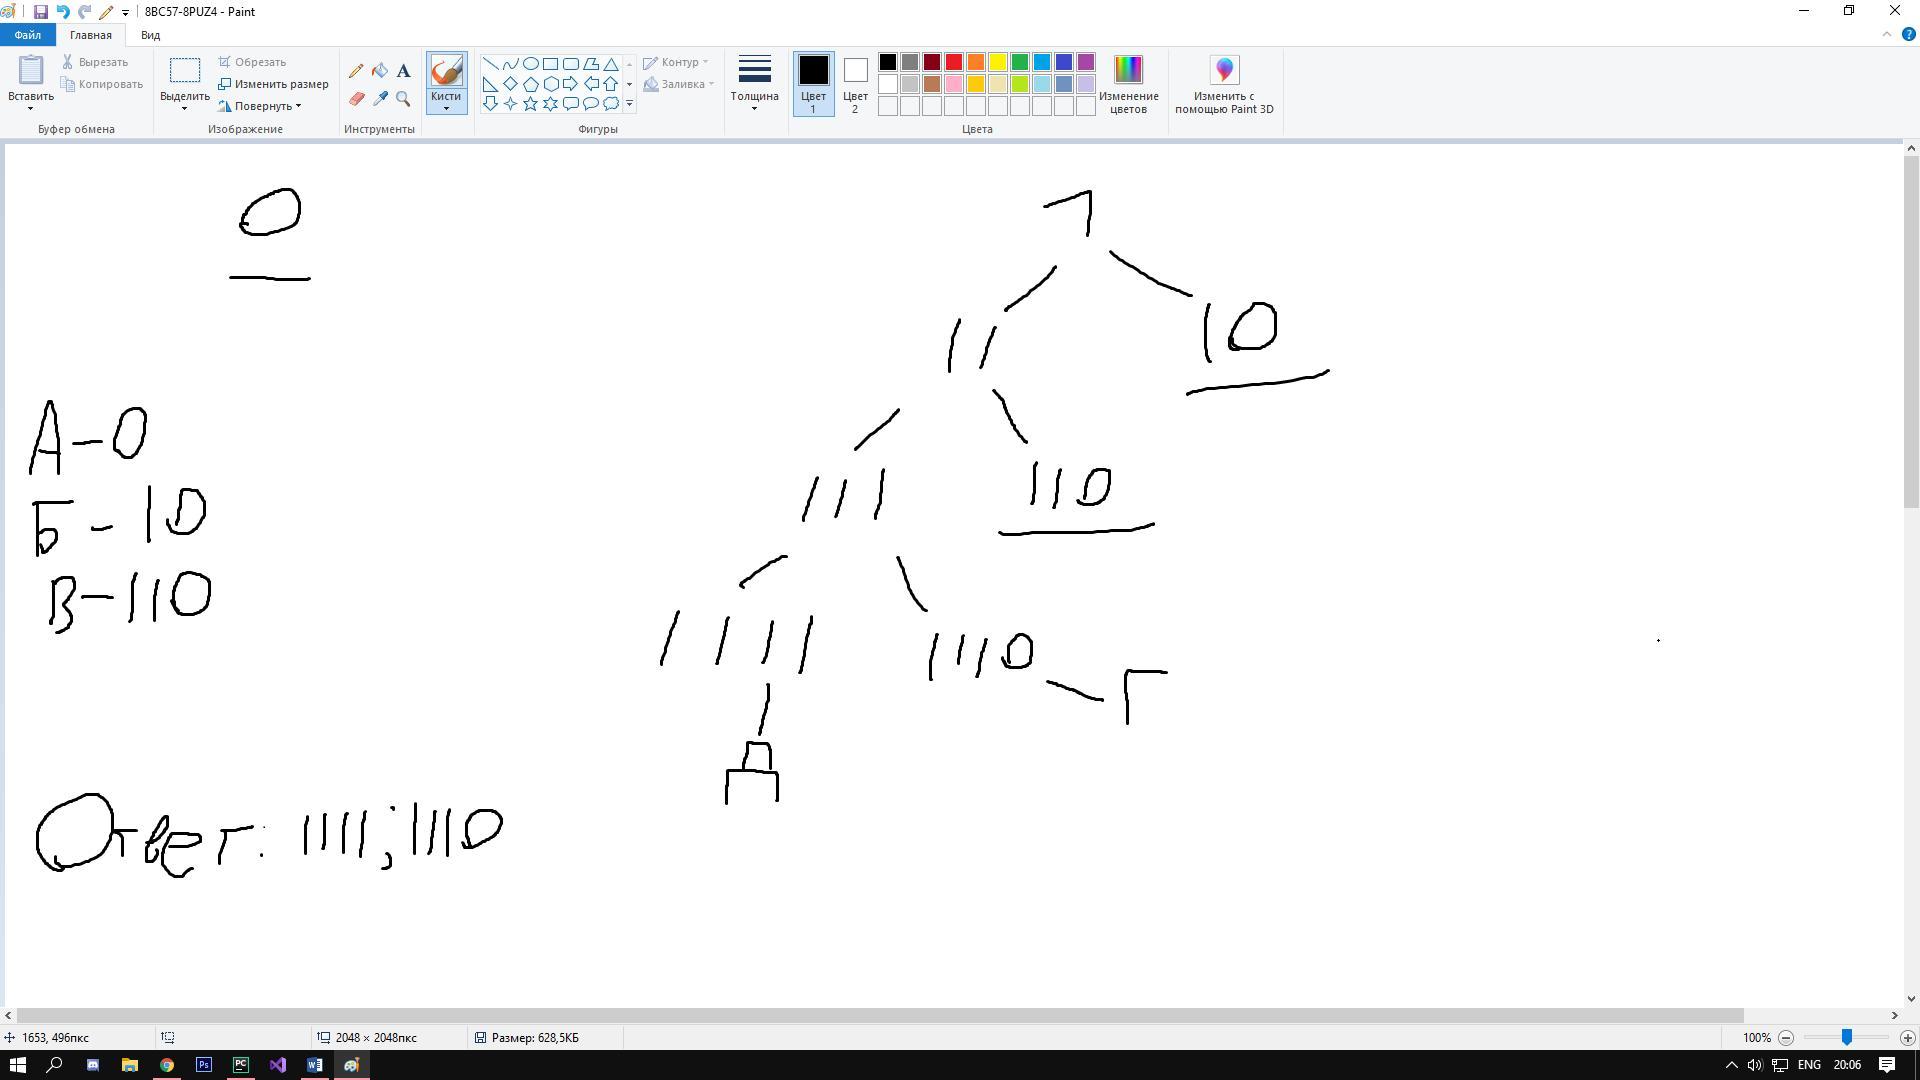Open the Выделить selection dropdown arrow
1920x1080 pixels.
[x=184, y=108]
